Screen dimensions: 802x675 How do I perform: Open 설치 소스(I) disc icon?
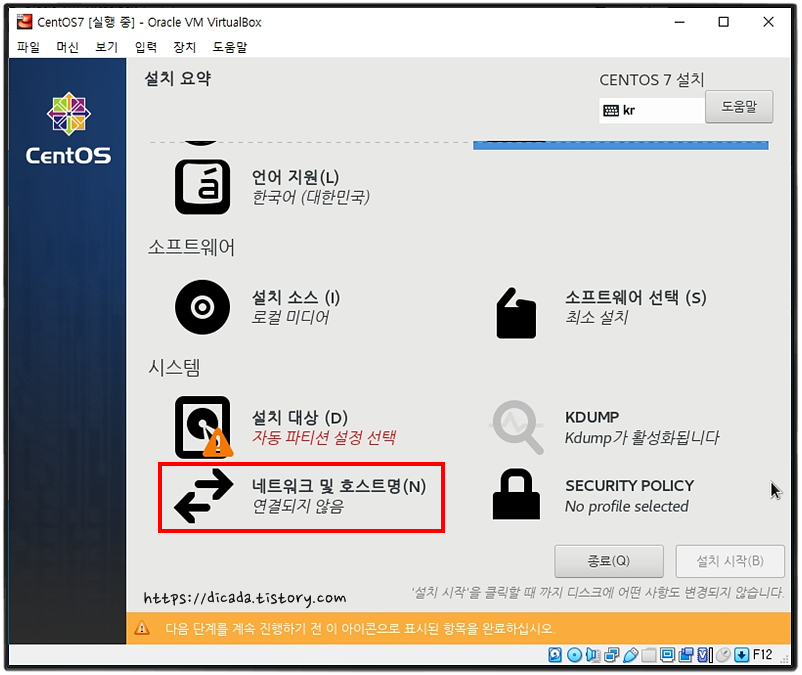(203, 307)
